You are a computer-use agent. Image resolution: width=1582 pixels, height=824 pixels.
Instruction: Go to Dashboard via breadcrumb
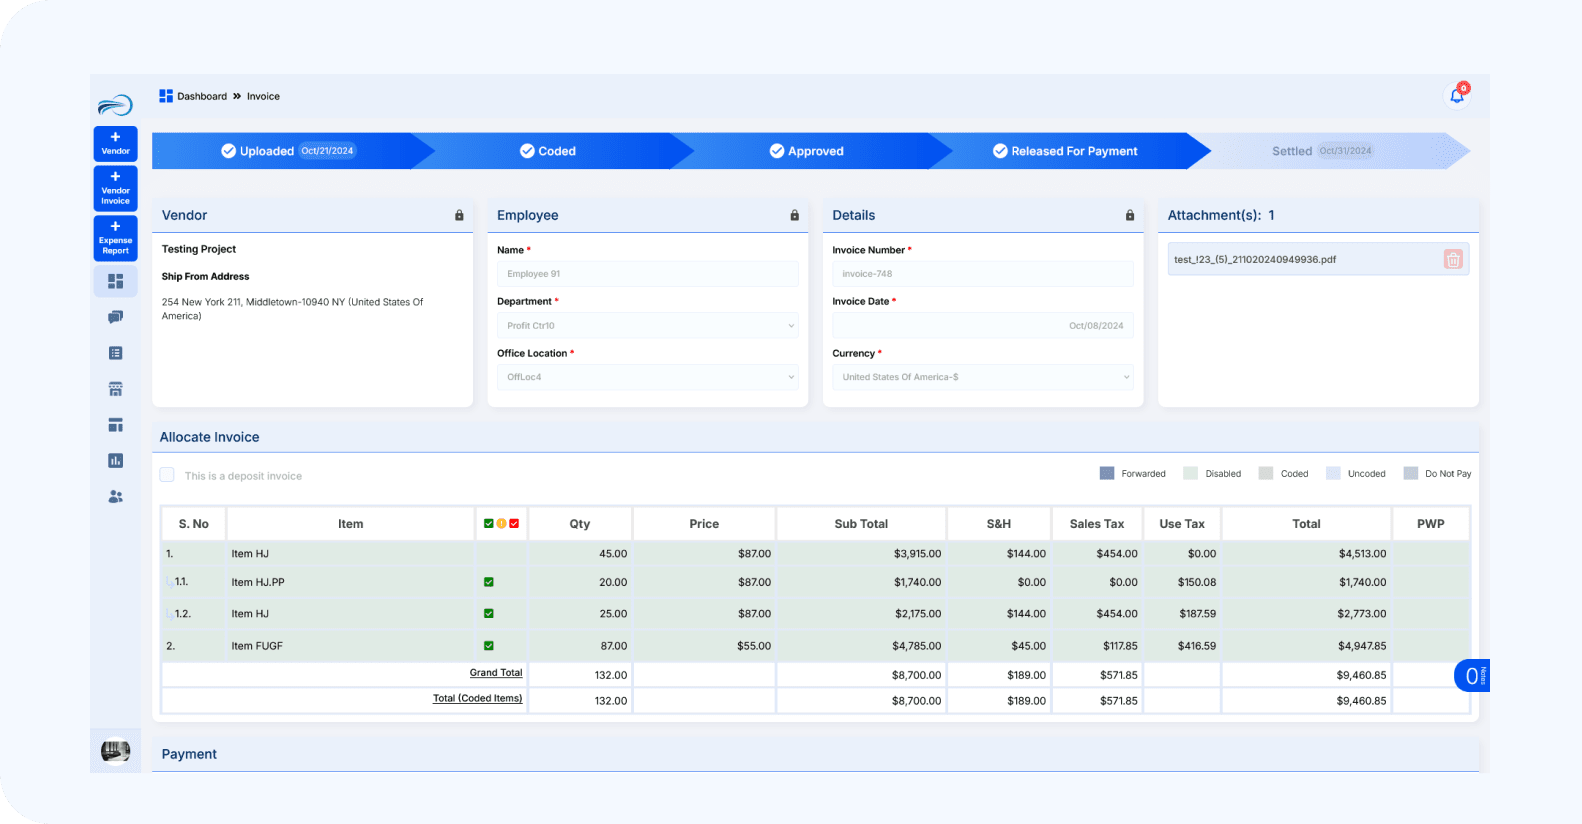point(202,96)
